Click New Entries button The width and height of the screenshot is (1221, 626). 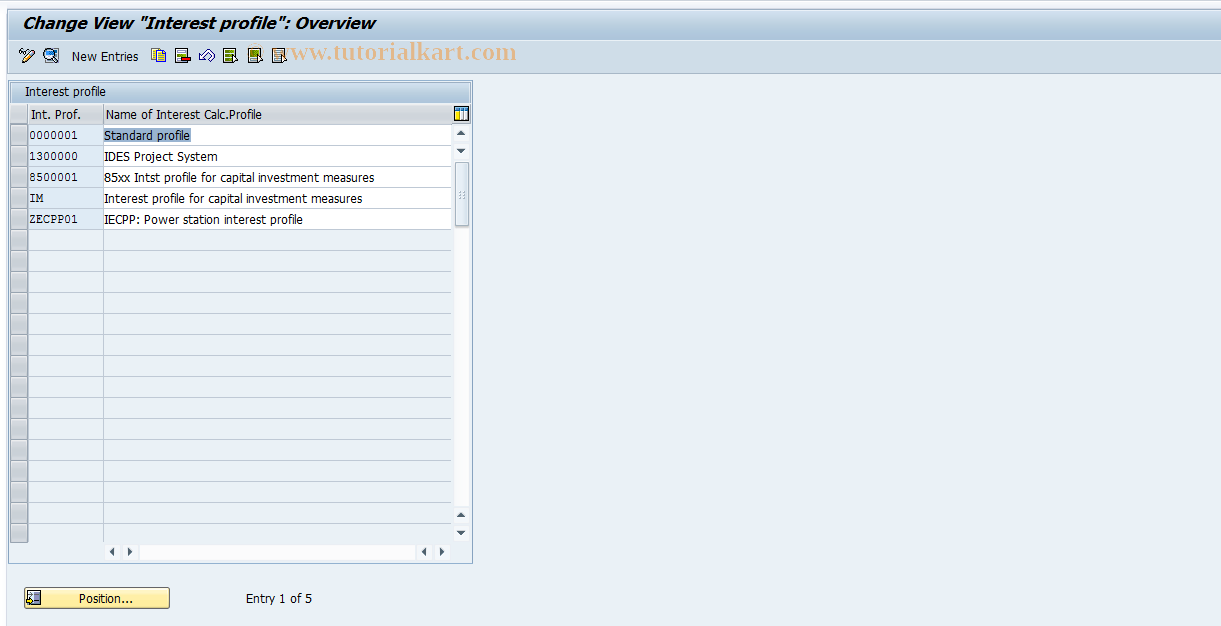pyautogui.click(x=105, y=57)
